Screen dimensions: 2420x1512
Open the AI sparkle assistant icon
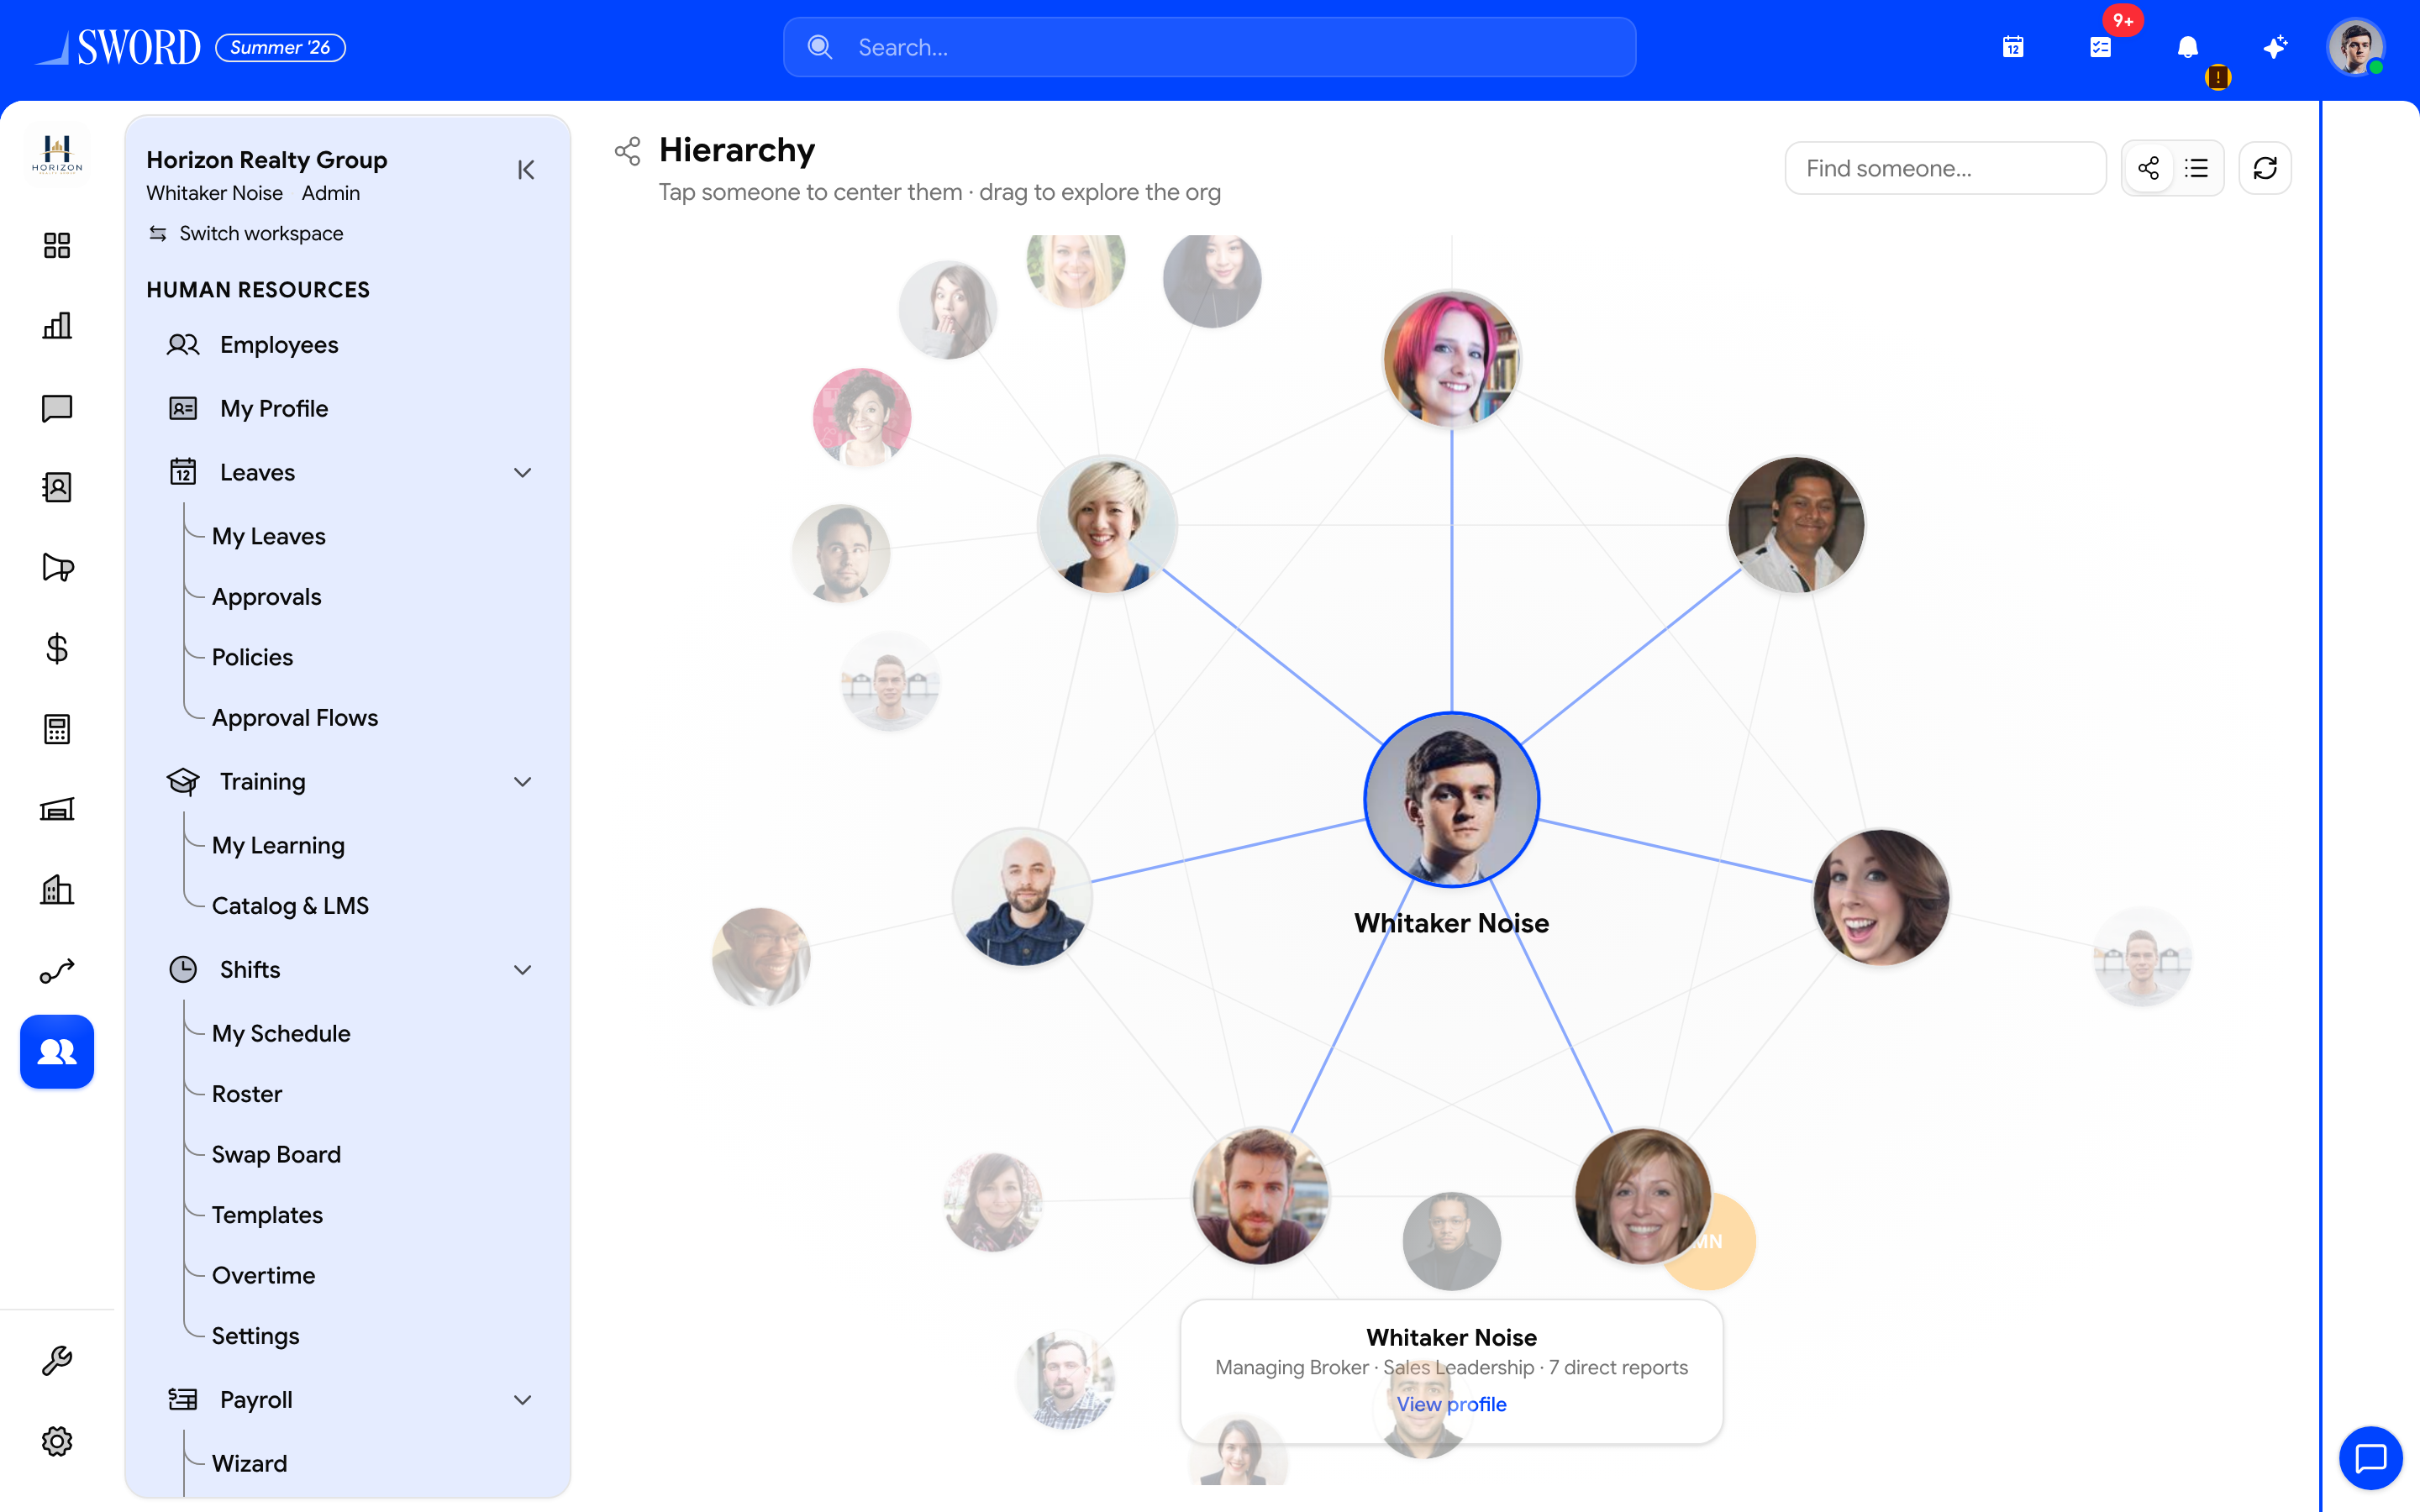click(x=2274, y=47)
